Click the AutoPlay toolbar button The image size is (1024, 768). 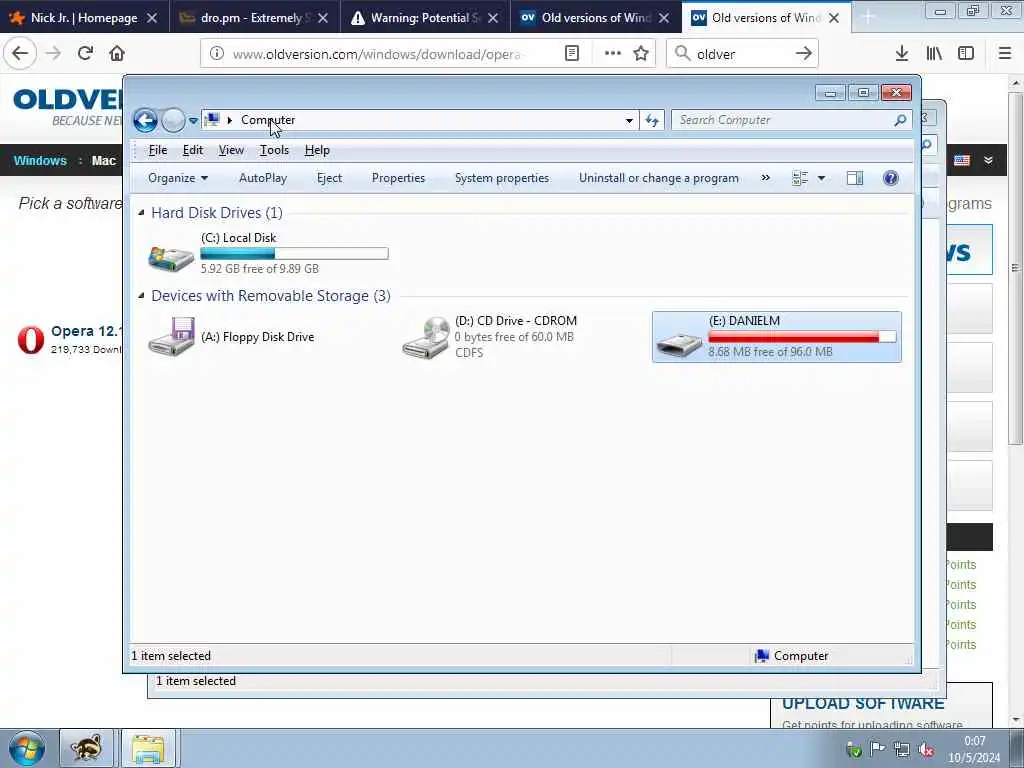coord(263,178)
